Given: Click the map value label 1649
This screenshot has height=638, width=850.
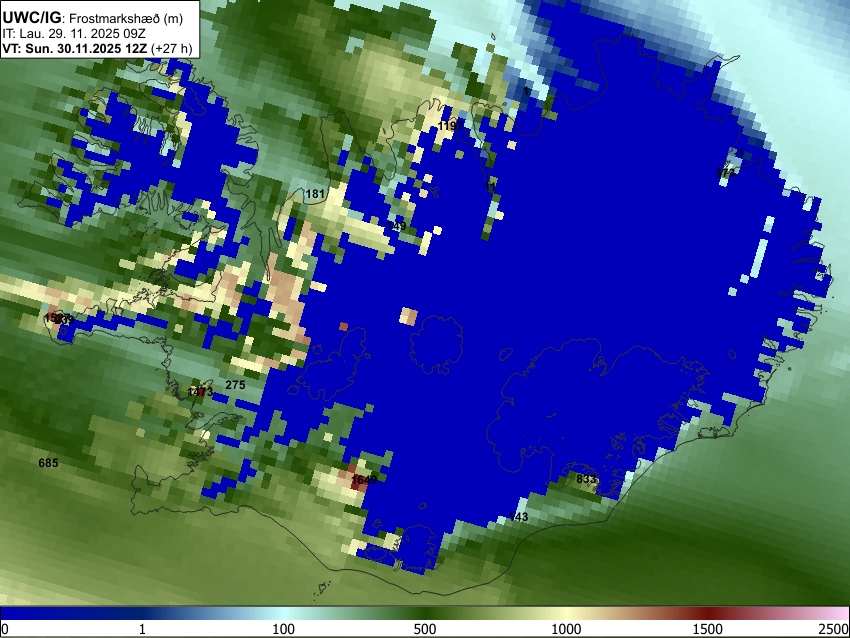Looking at the screenshot, I should (x=364, y=480).
